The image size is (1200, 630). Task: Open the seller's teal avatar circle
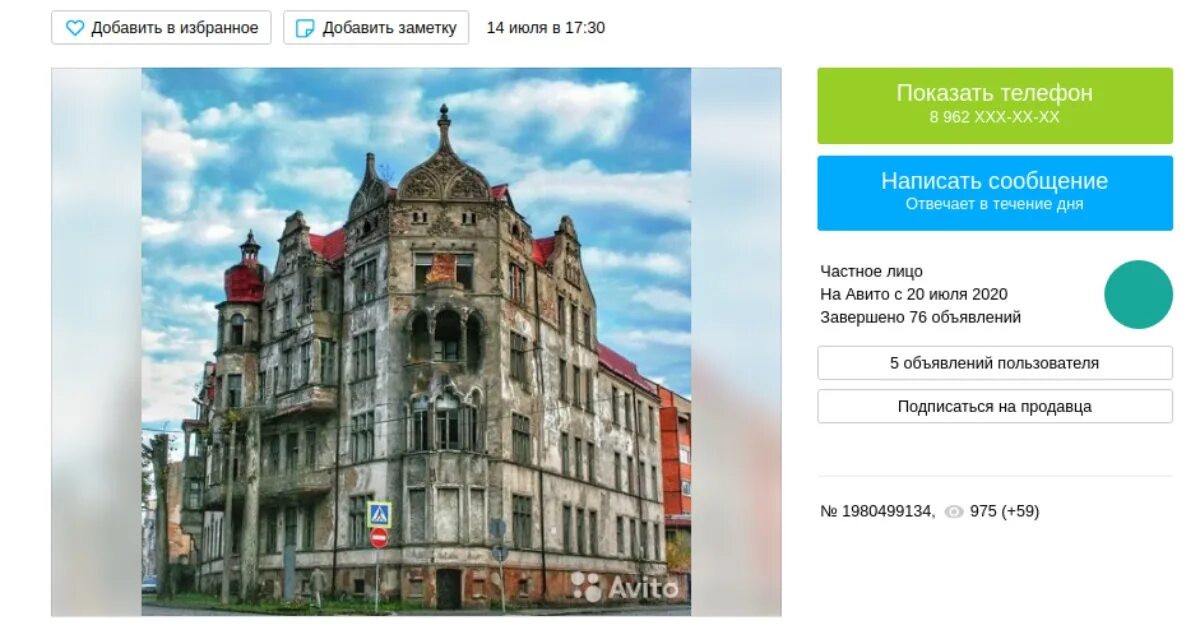[1138, 295]
